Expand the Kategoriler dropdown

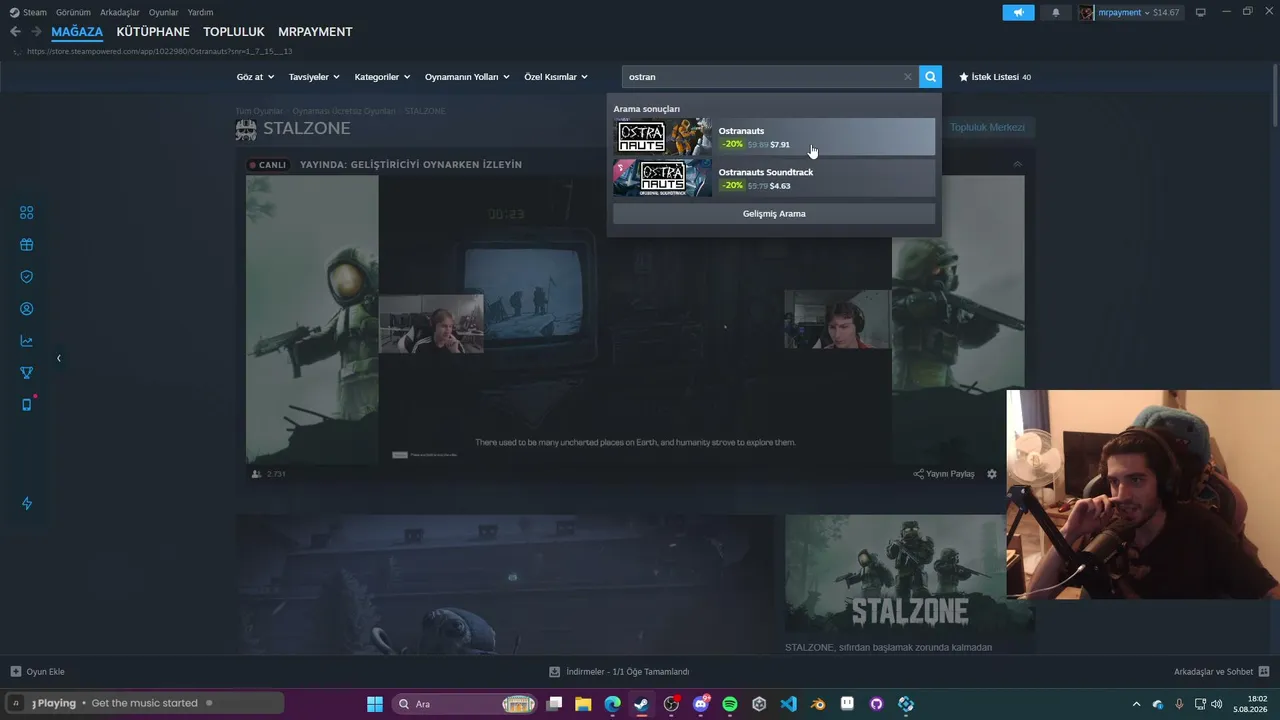point(382,77)
